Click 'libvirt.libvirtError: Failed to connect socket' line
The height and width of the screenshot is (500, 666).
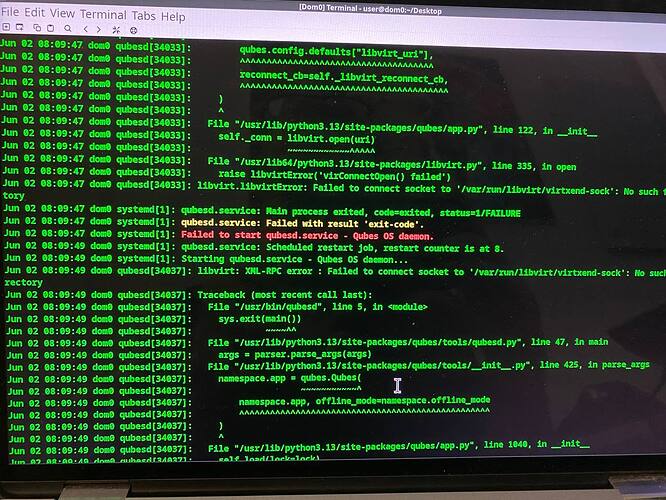point(431,189)
